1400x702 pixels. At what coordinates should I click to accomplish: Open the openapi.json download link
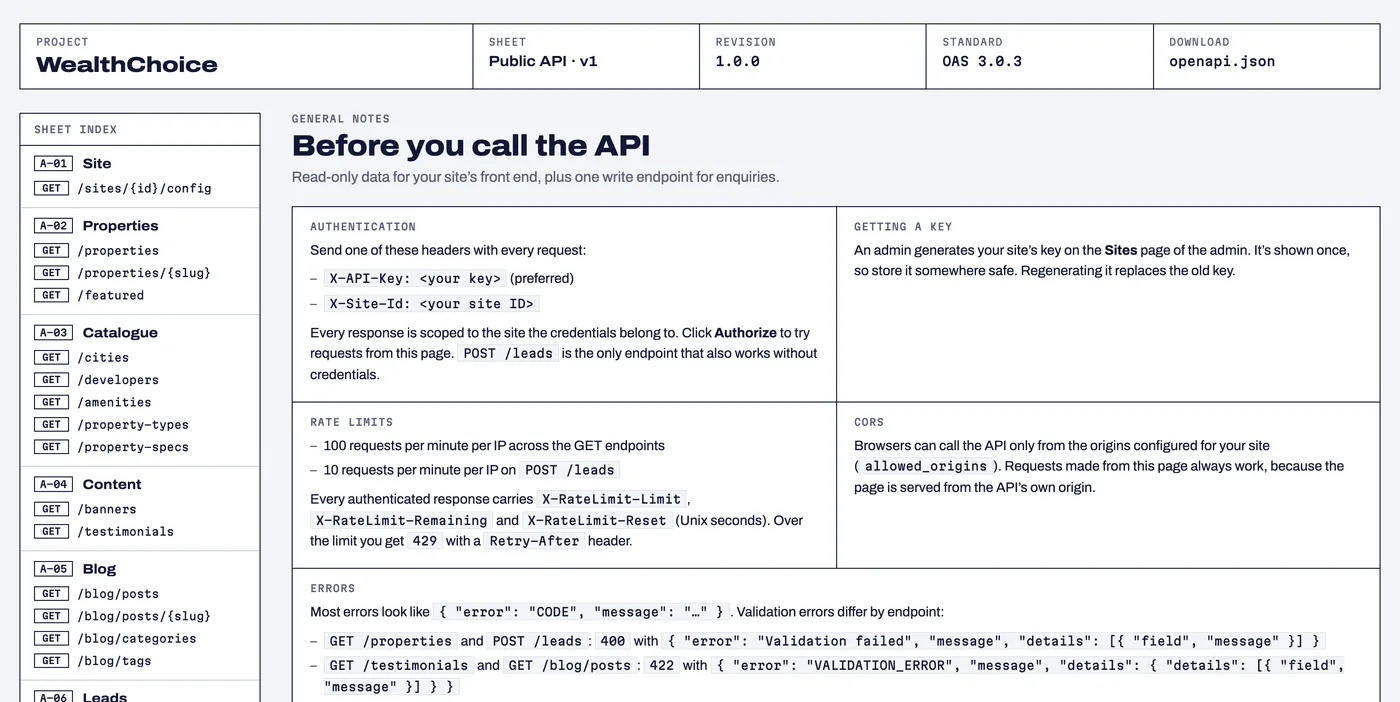click(1222, 61)
